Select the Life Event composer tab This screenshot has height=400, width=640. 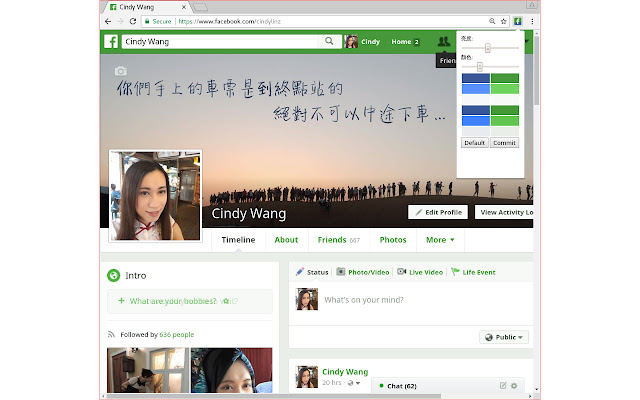point(473,272)
